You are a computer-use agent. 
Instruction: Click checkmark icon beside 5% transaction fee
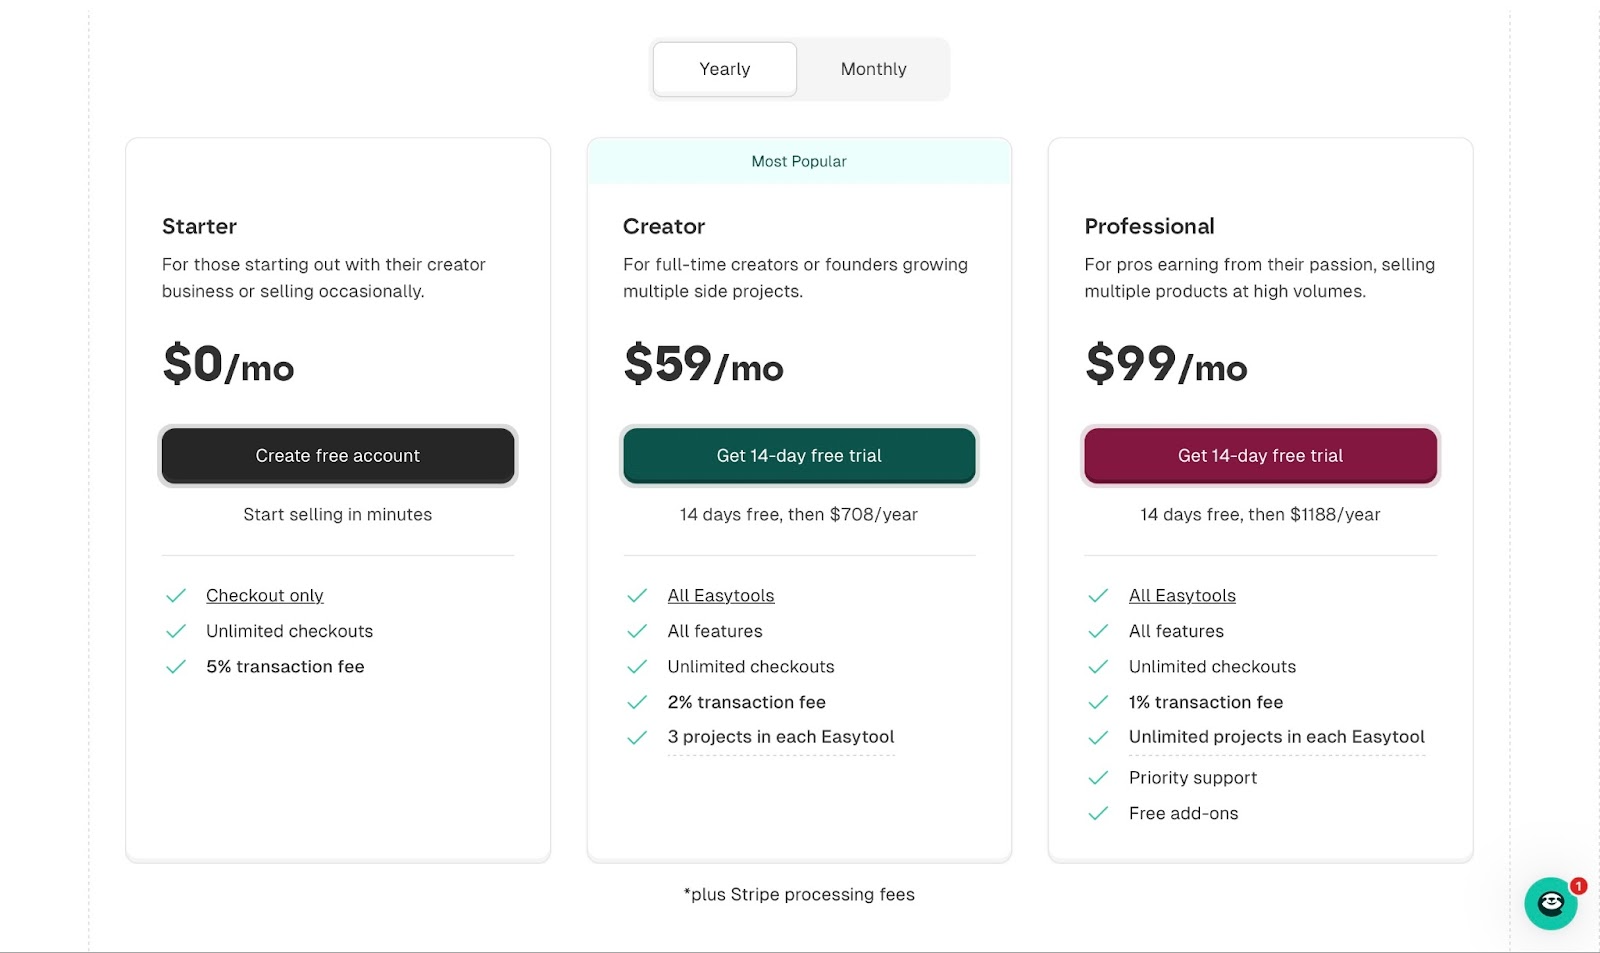pos(176,667)
